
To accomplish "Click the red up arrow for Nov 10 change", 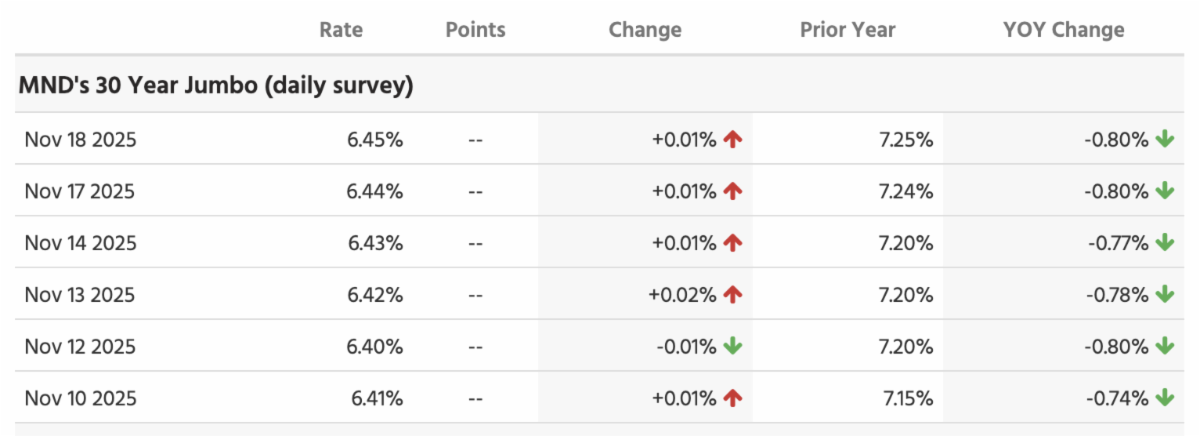I will [x=733, y=399].
